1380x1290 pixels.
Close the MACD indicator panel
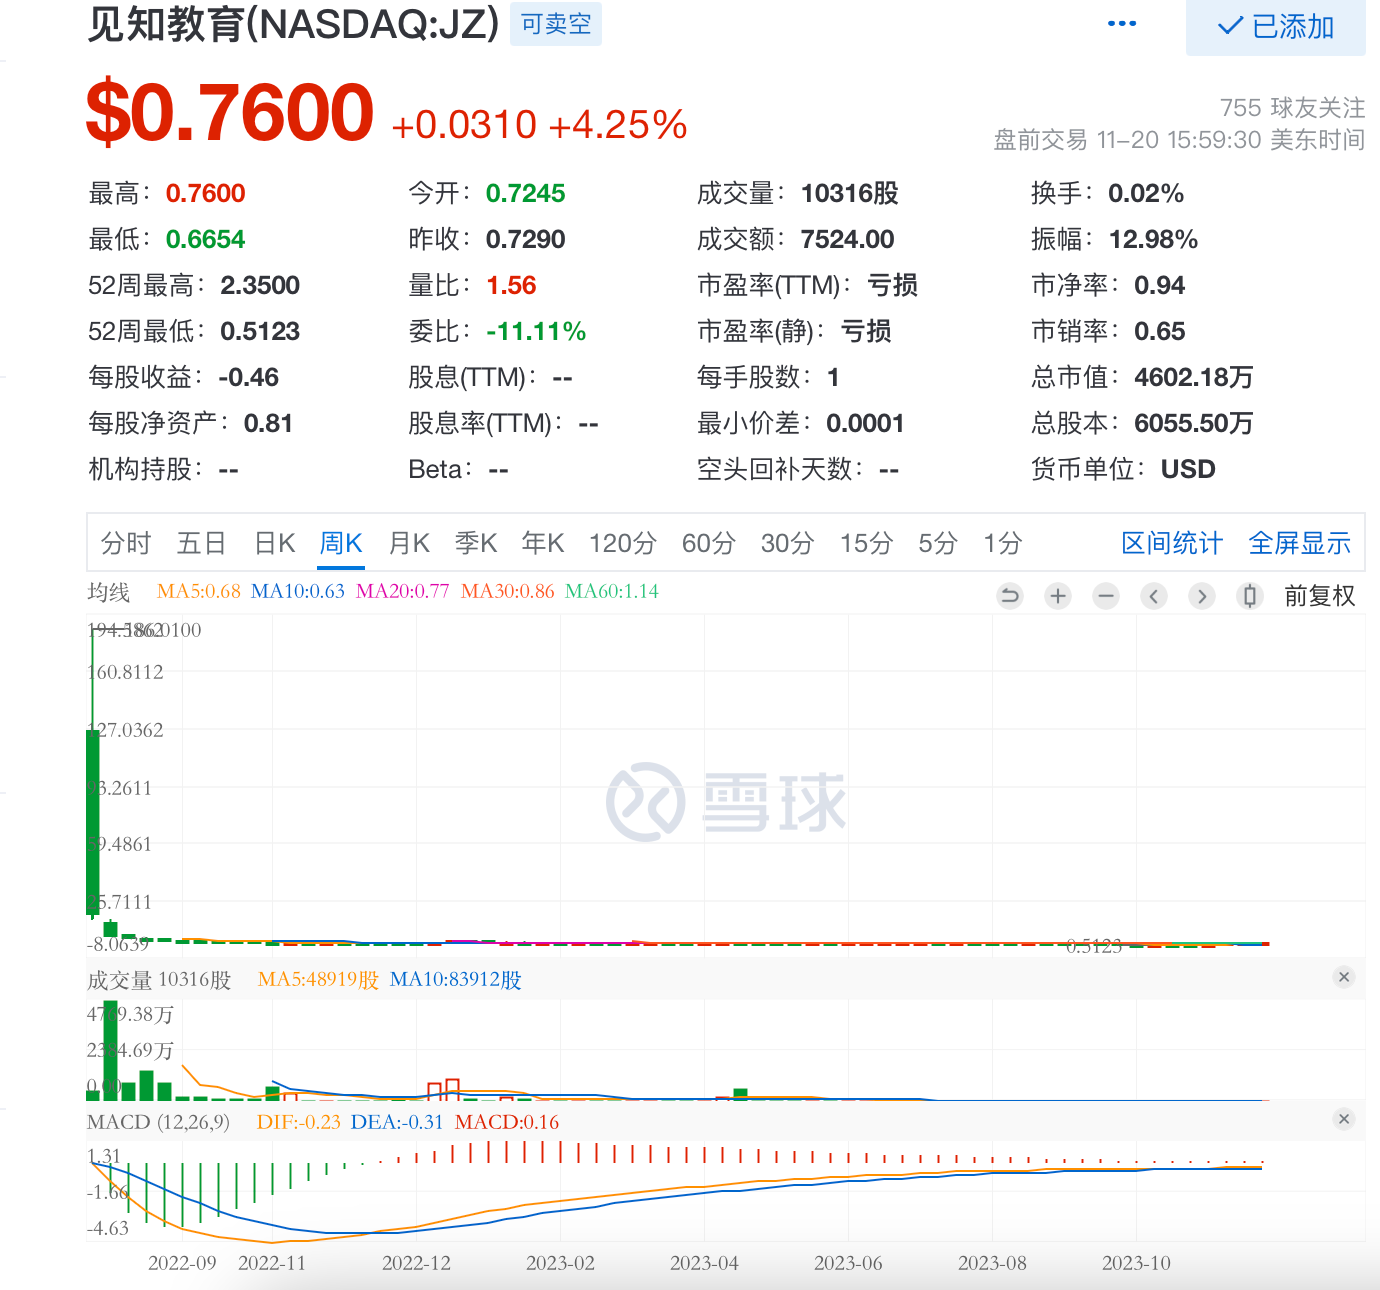pos(1344,1119)
